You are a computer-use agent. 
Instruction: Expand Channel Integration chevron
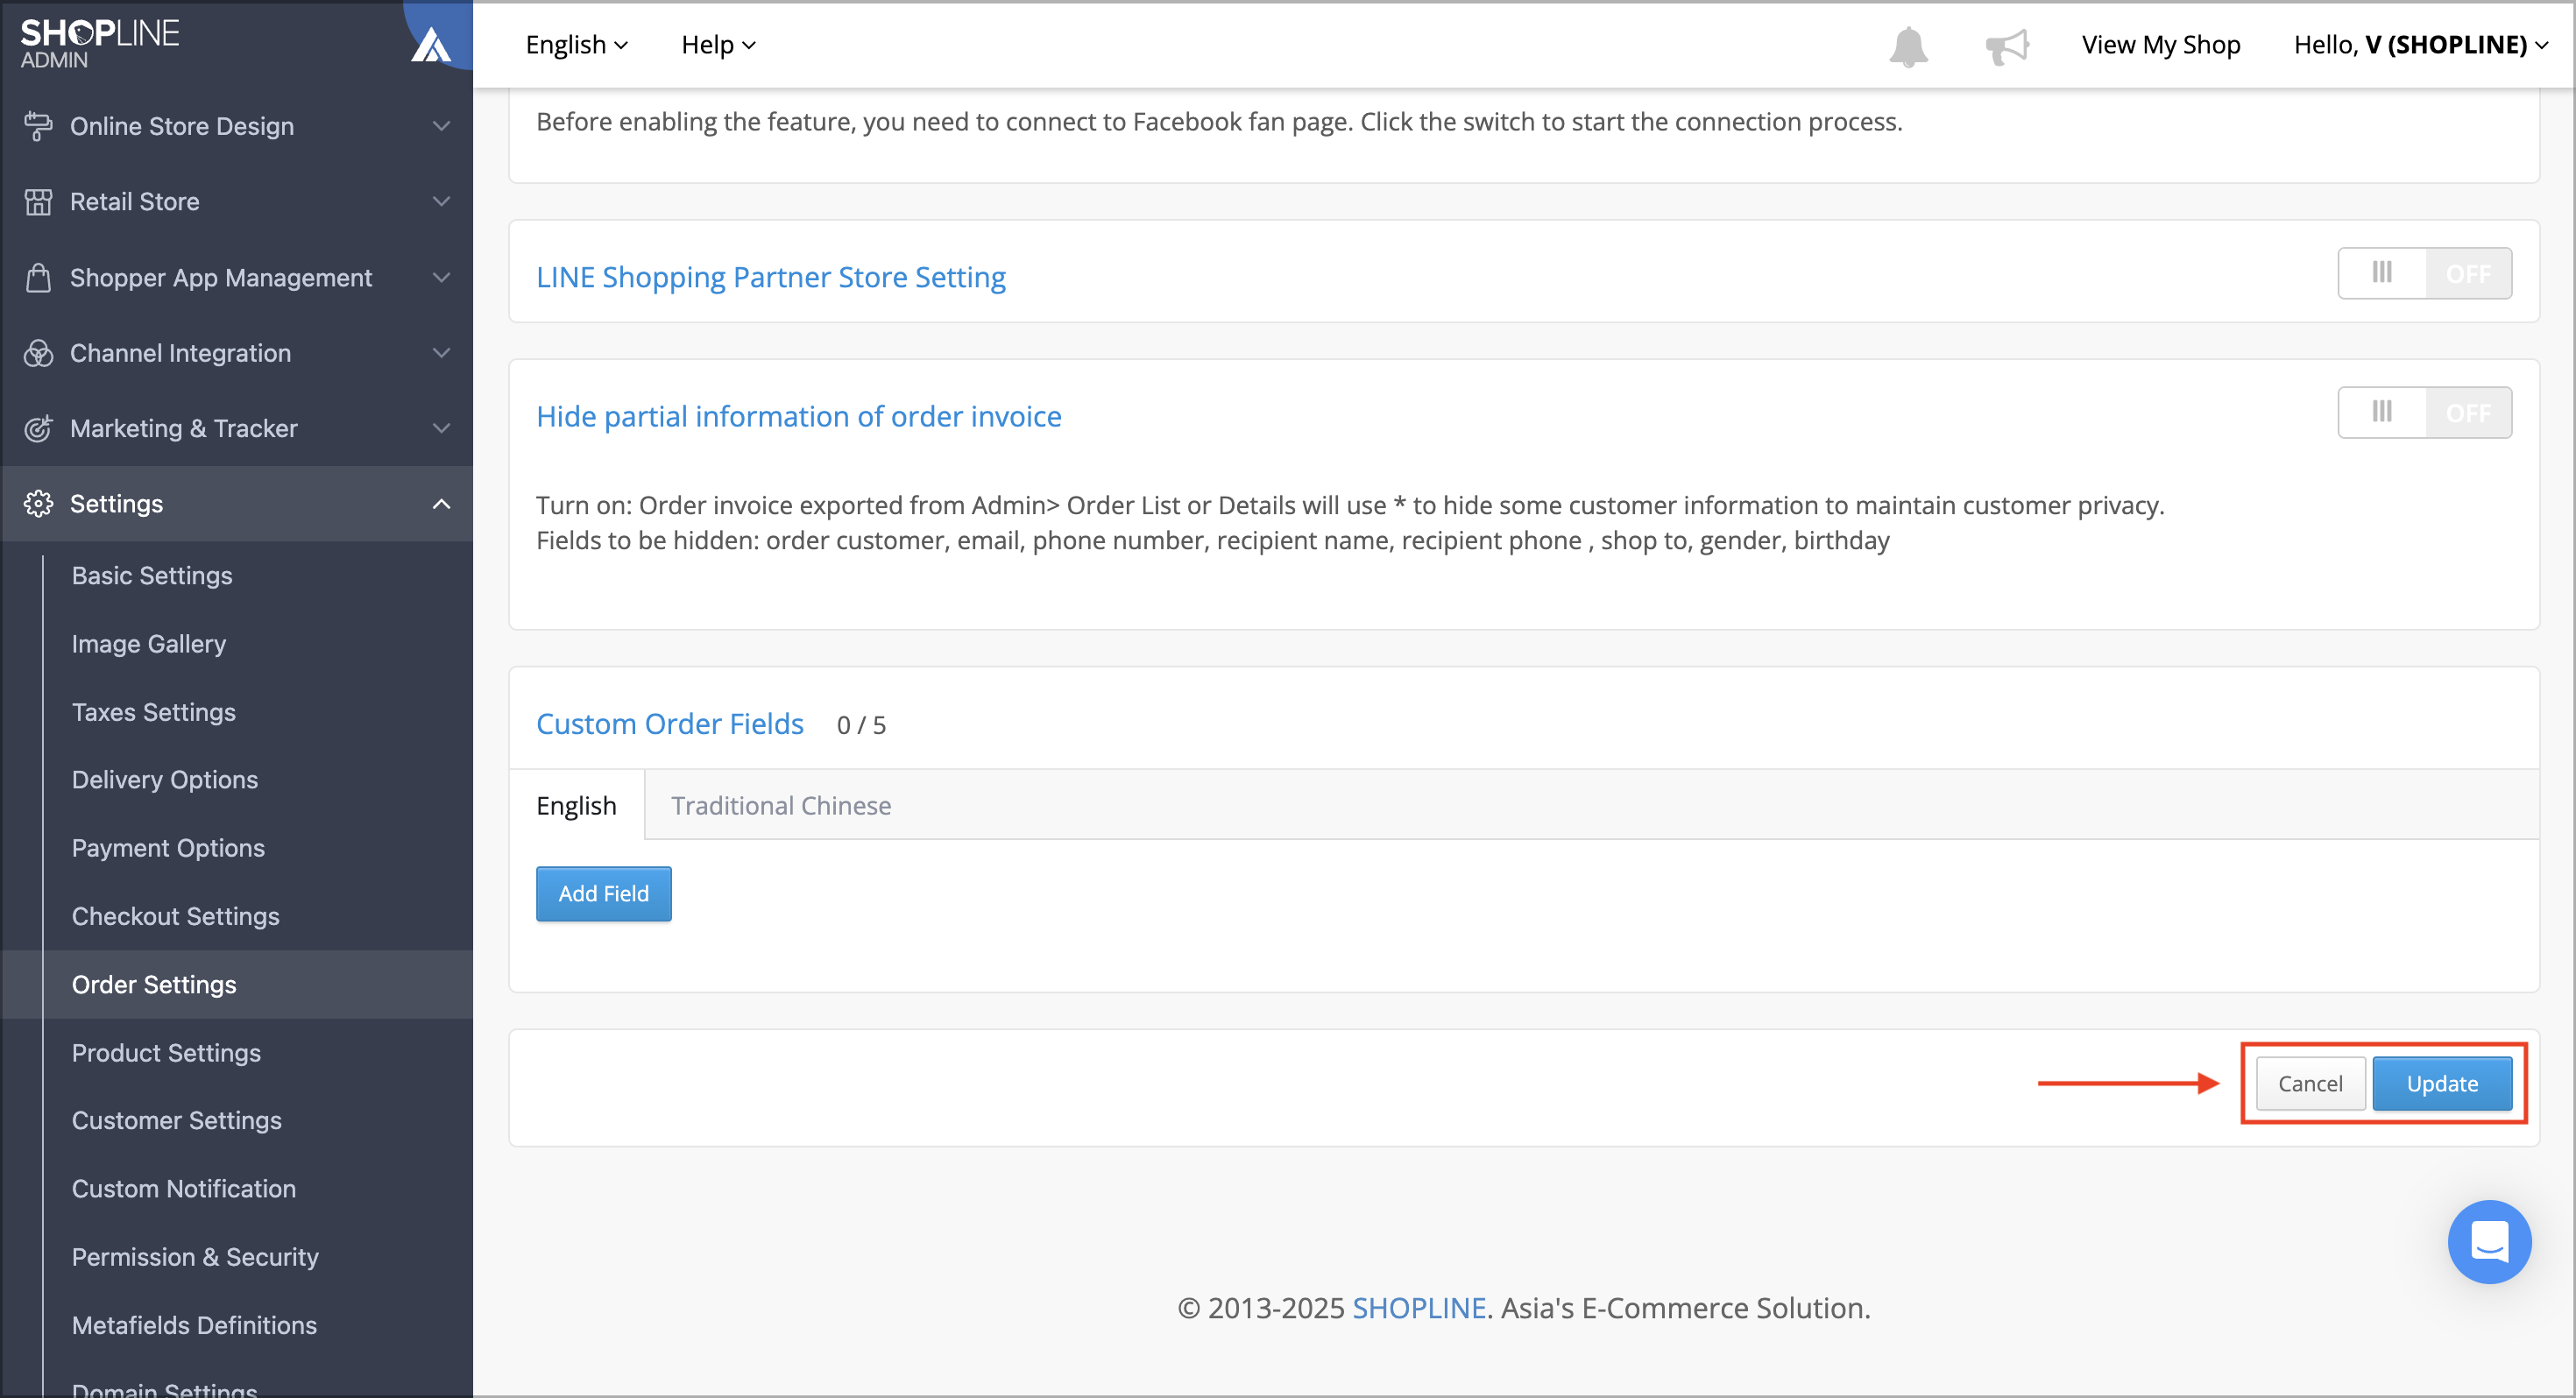pos(441,353)
